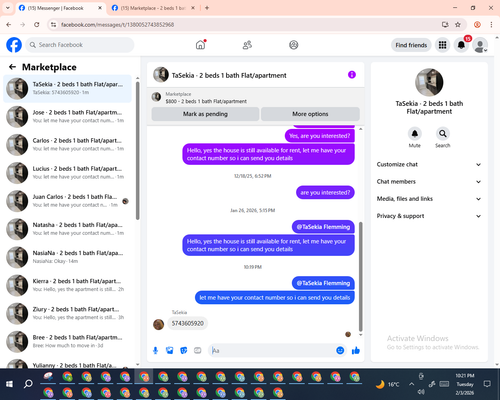Screen dimensions: 500x400
Task: Open the Facebook logo home link
Action: pyautogui.click(x=14, y=45)
